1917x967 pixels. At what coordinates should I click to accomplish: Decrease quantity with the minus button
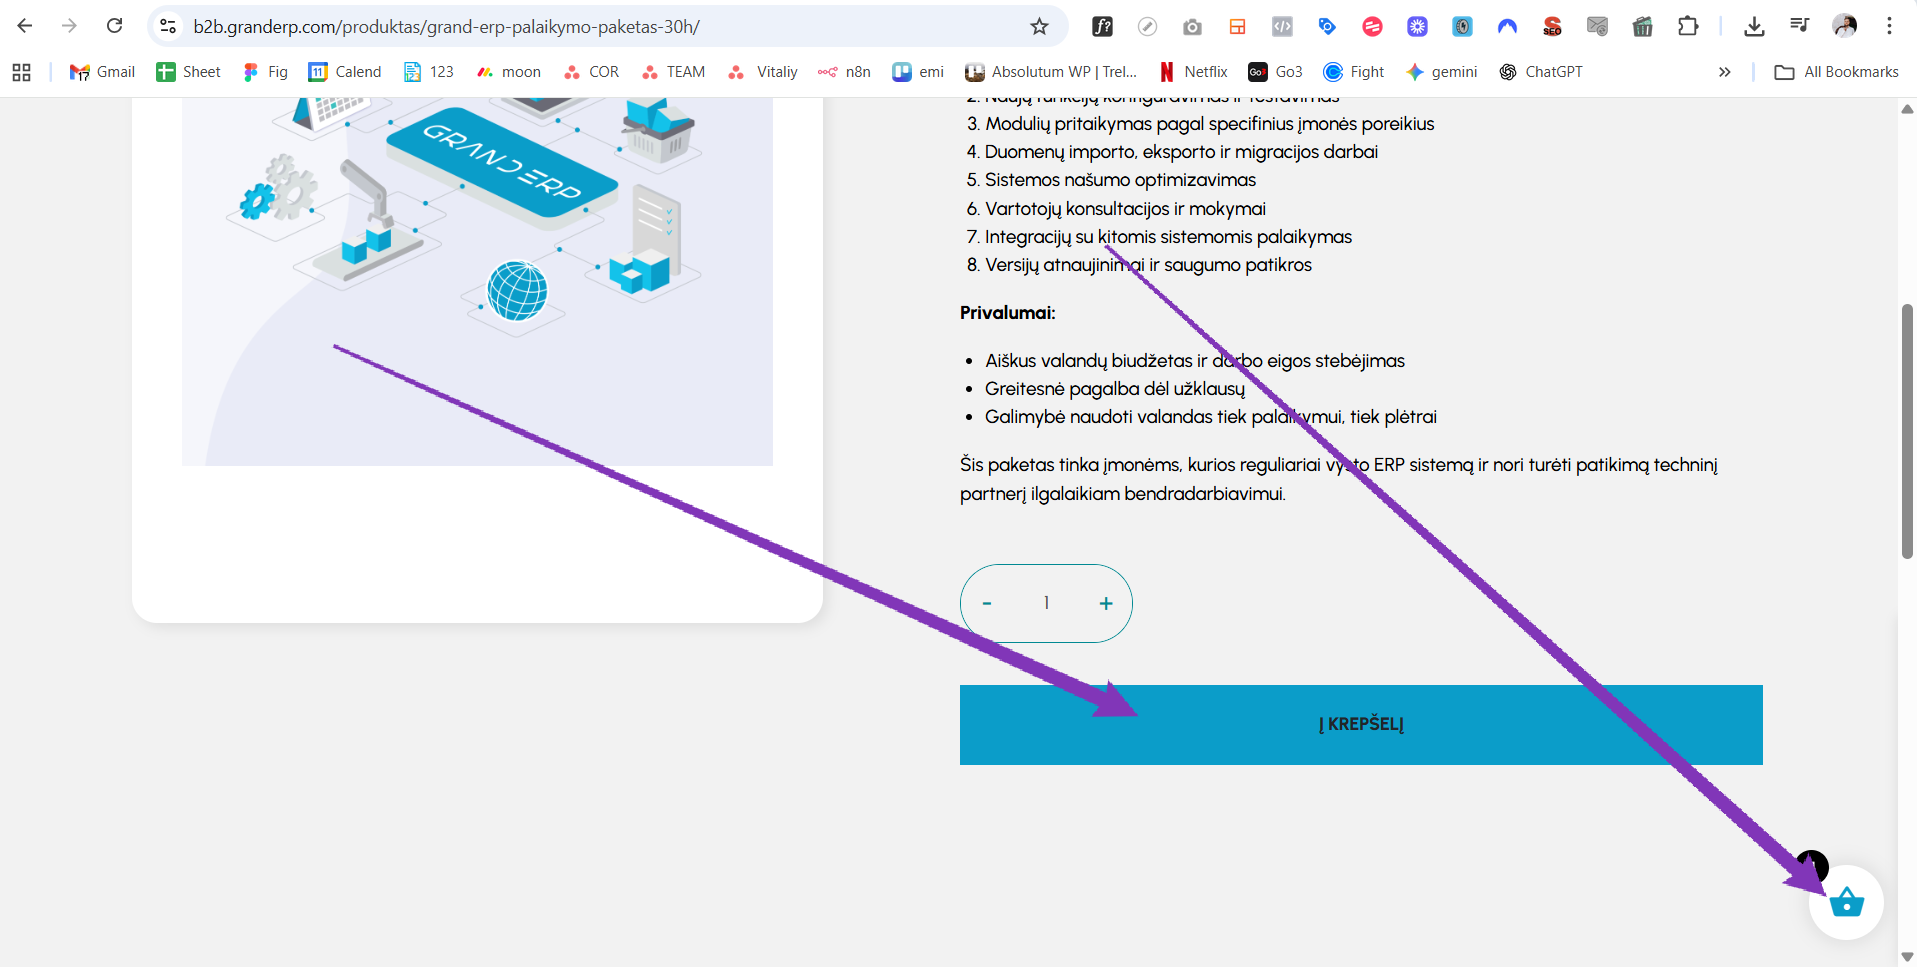(987, 603)
